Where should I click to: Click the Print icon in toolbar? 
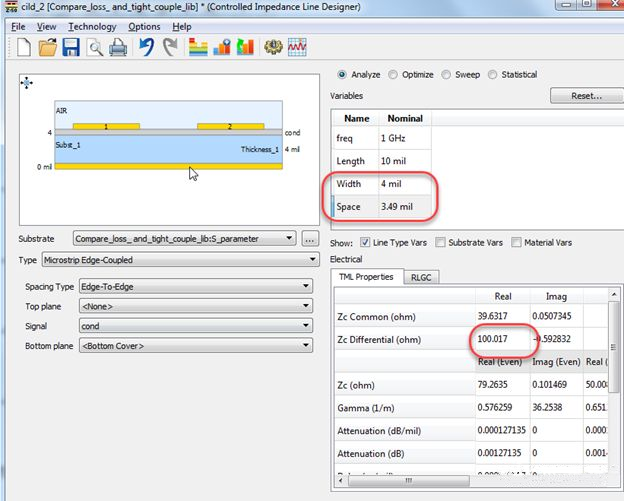click(x=117, y=47)
